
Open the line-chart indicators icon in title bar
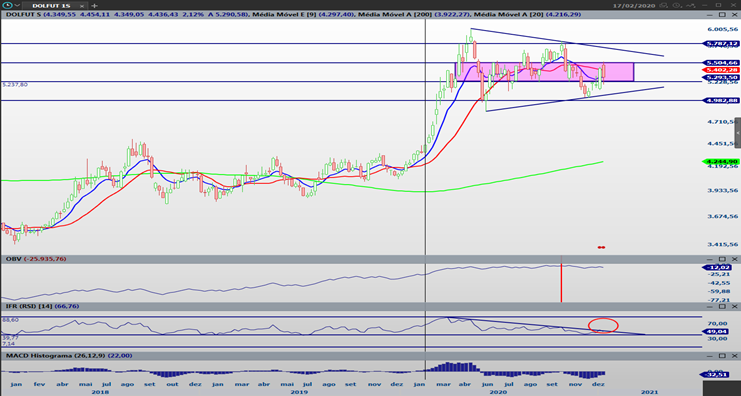tap(690, 5)
